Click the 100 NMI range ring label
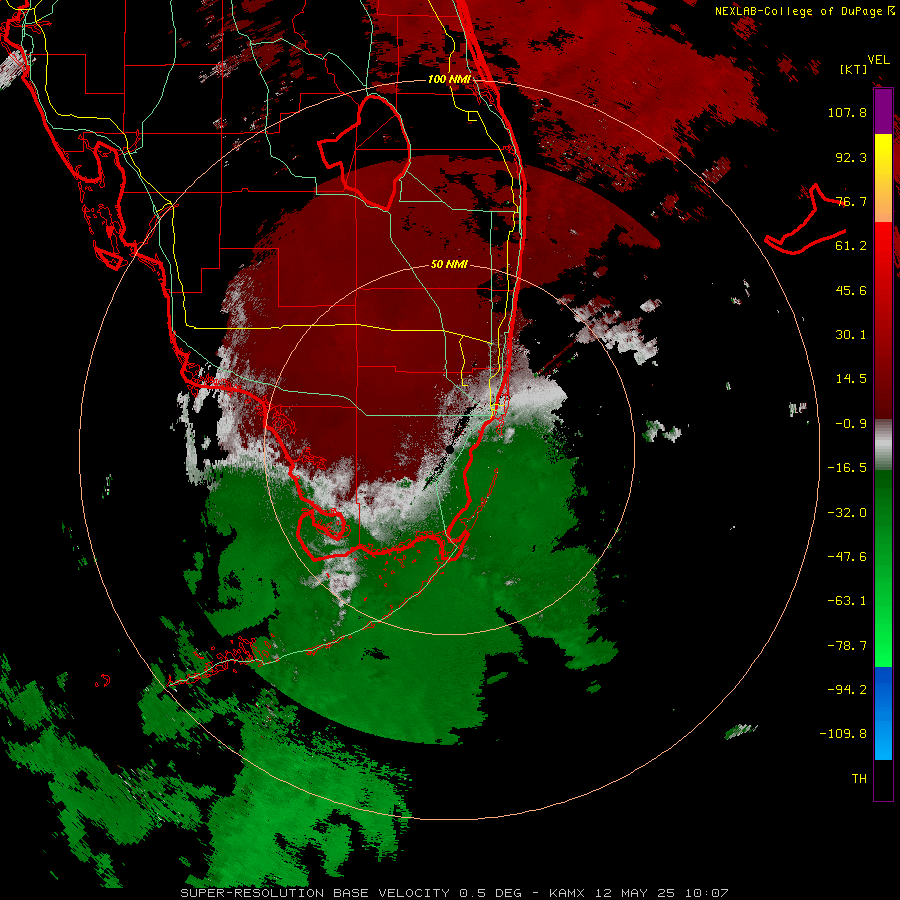Viewport: 900px width, 900px height. pos(449,79)
